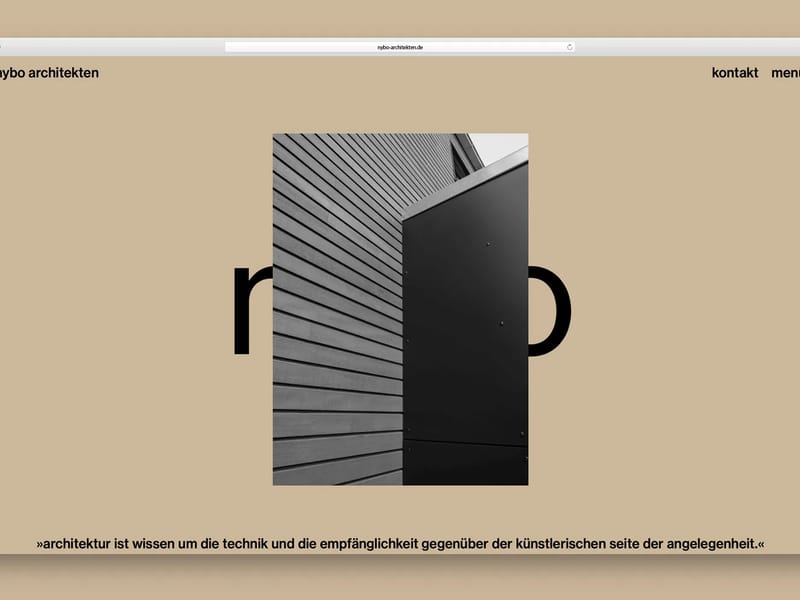Click the nybo architekten site logo text
The width and height of the screenshot is (800, 600).
tap(49, 73)
